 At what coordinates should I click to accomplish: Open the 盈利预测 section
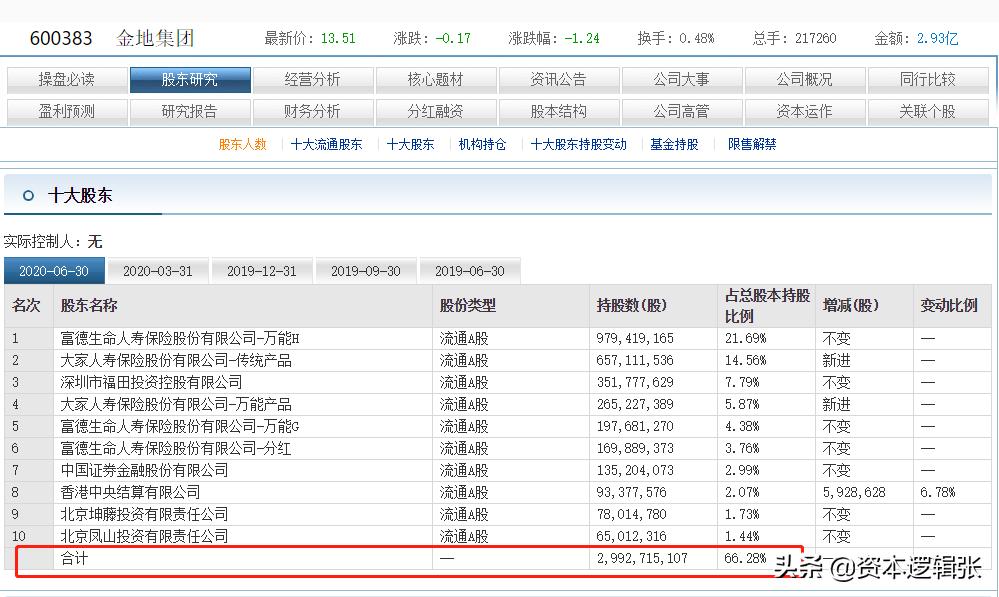[66, 111]
